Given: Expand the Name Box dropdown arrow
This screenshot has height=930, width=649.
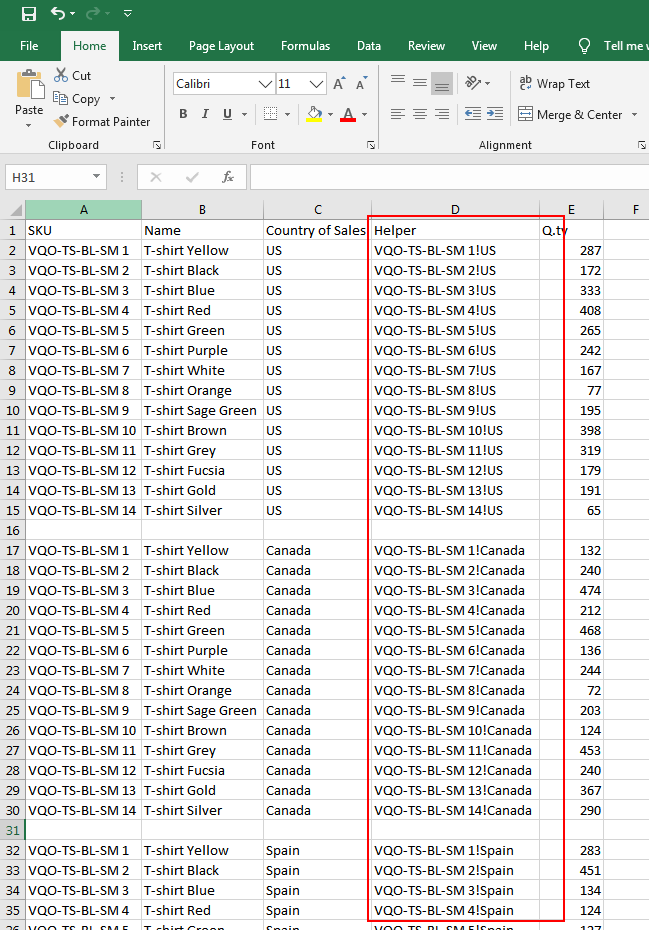Looking at the screenshot, I should click(96, 177).
